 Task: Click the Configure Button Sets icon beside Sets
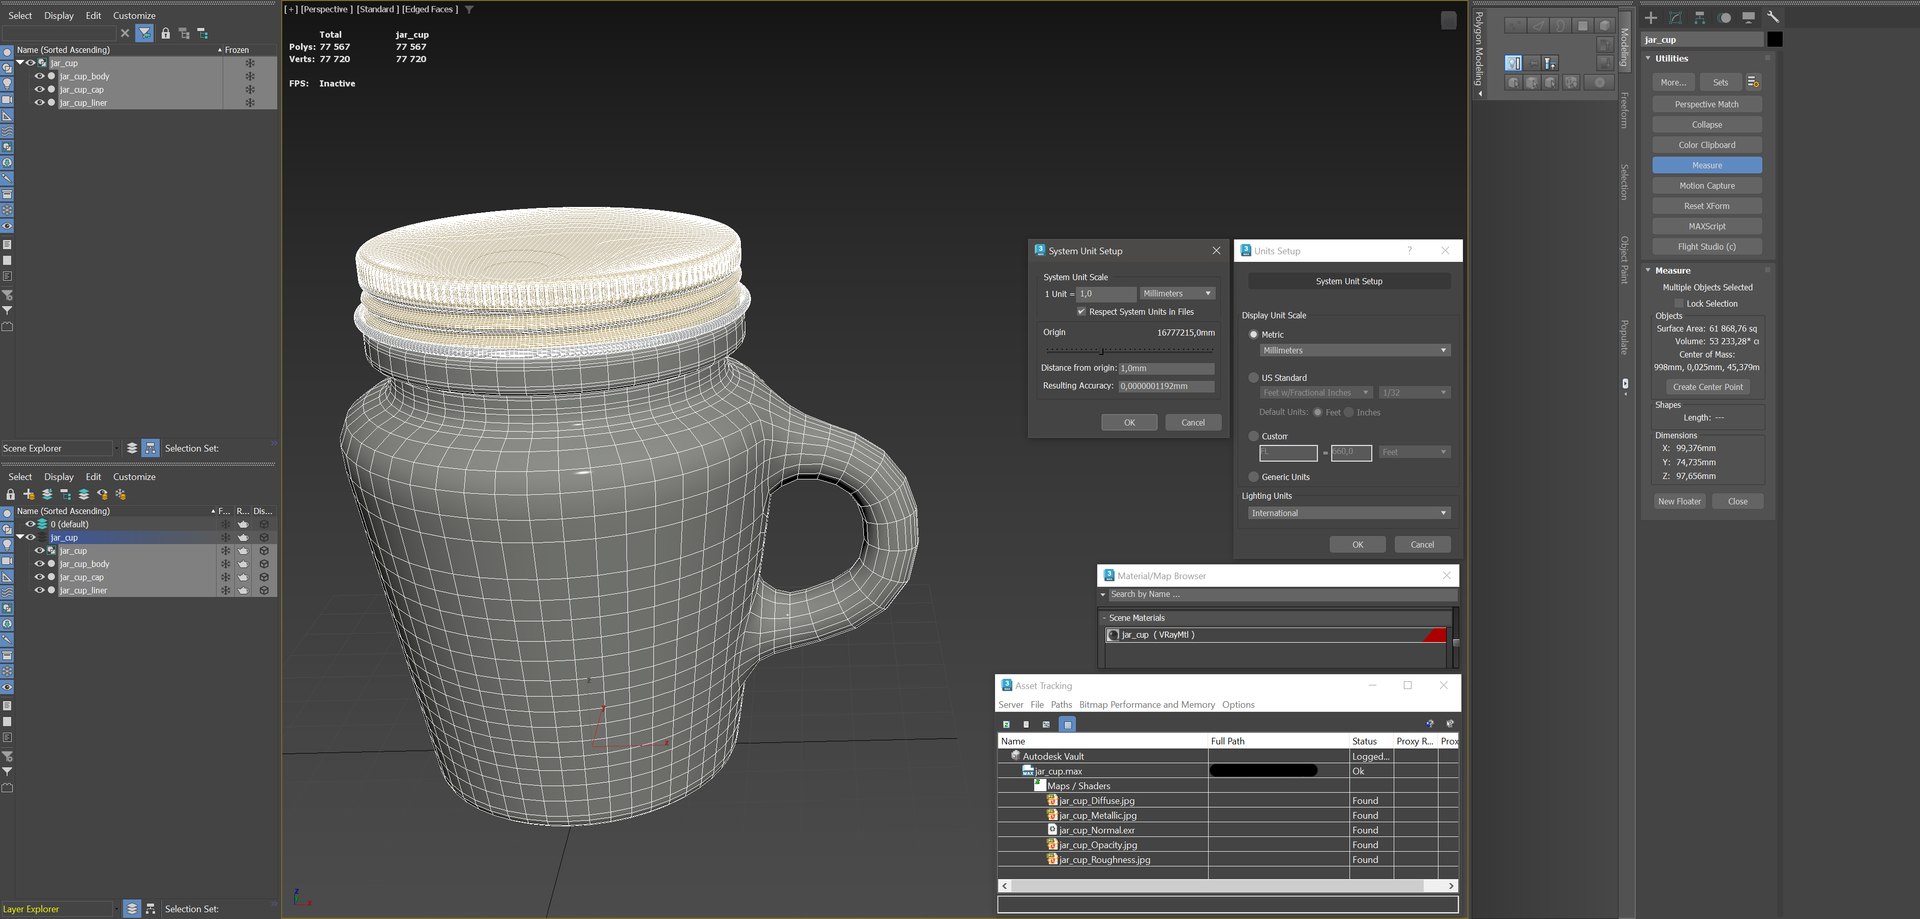click(x=1753, y=82)
